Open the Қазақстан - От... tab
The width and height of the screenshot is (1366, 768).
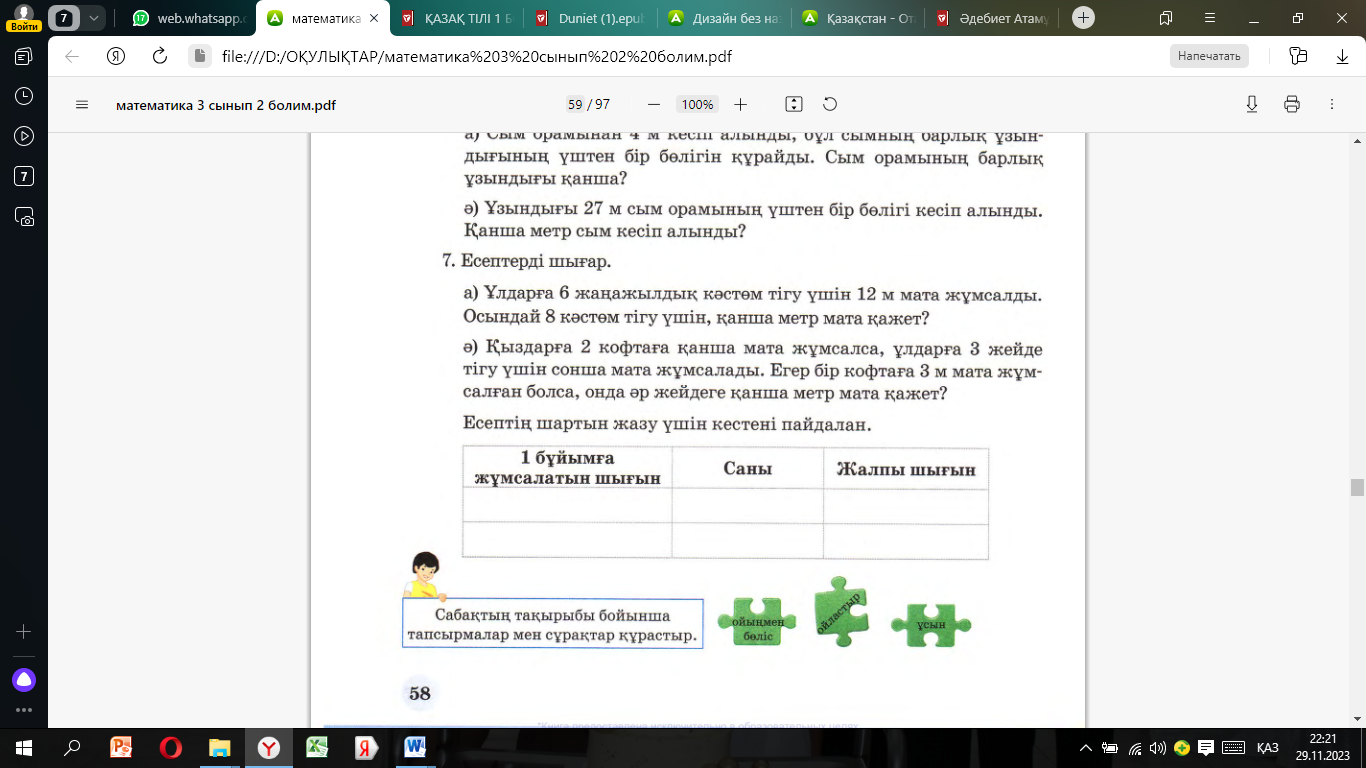[858, 18]
